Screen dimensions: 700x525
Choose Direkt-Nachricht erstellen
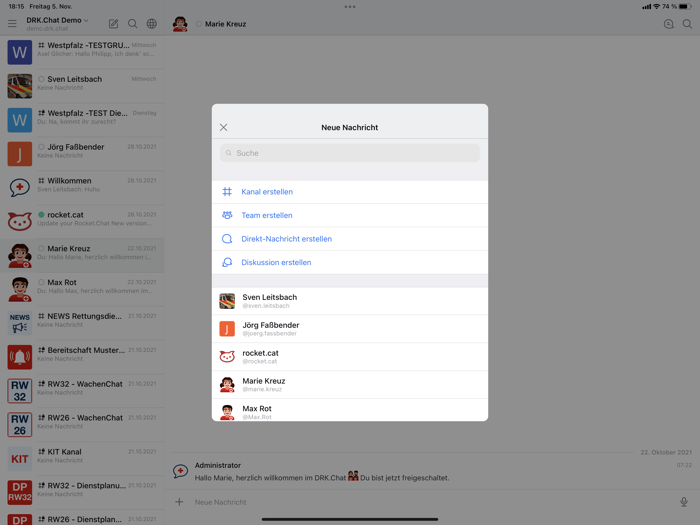(350, 239)
